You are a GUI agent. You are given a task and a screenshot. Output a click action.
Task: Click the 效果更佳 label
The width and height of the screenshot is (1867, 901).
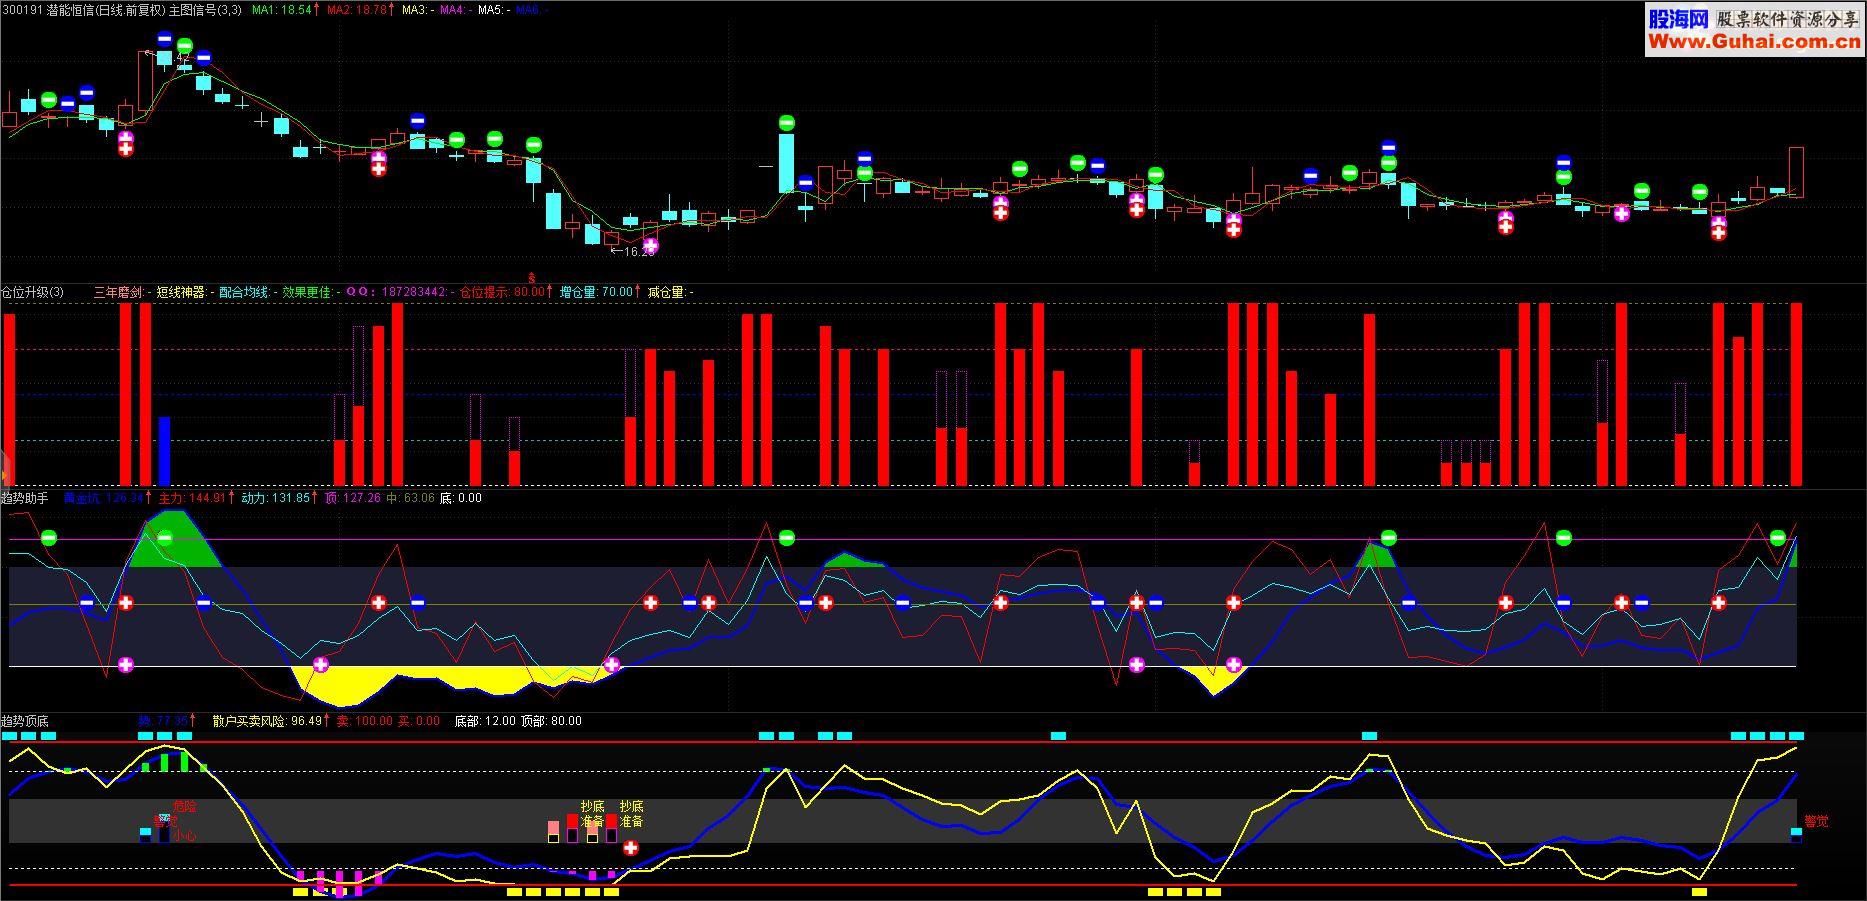click(308, 292)
